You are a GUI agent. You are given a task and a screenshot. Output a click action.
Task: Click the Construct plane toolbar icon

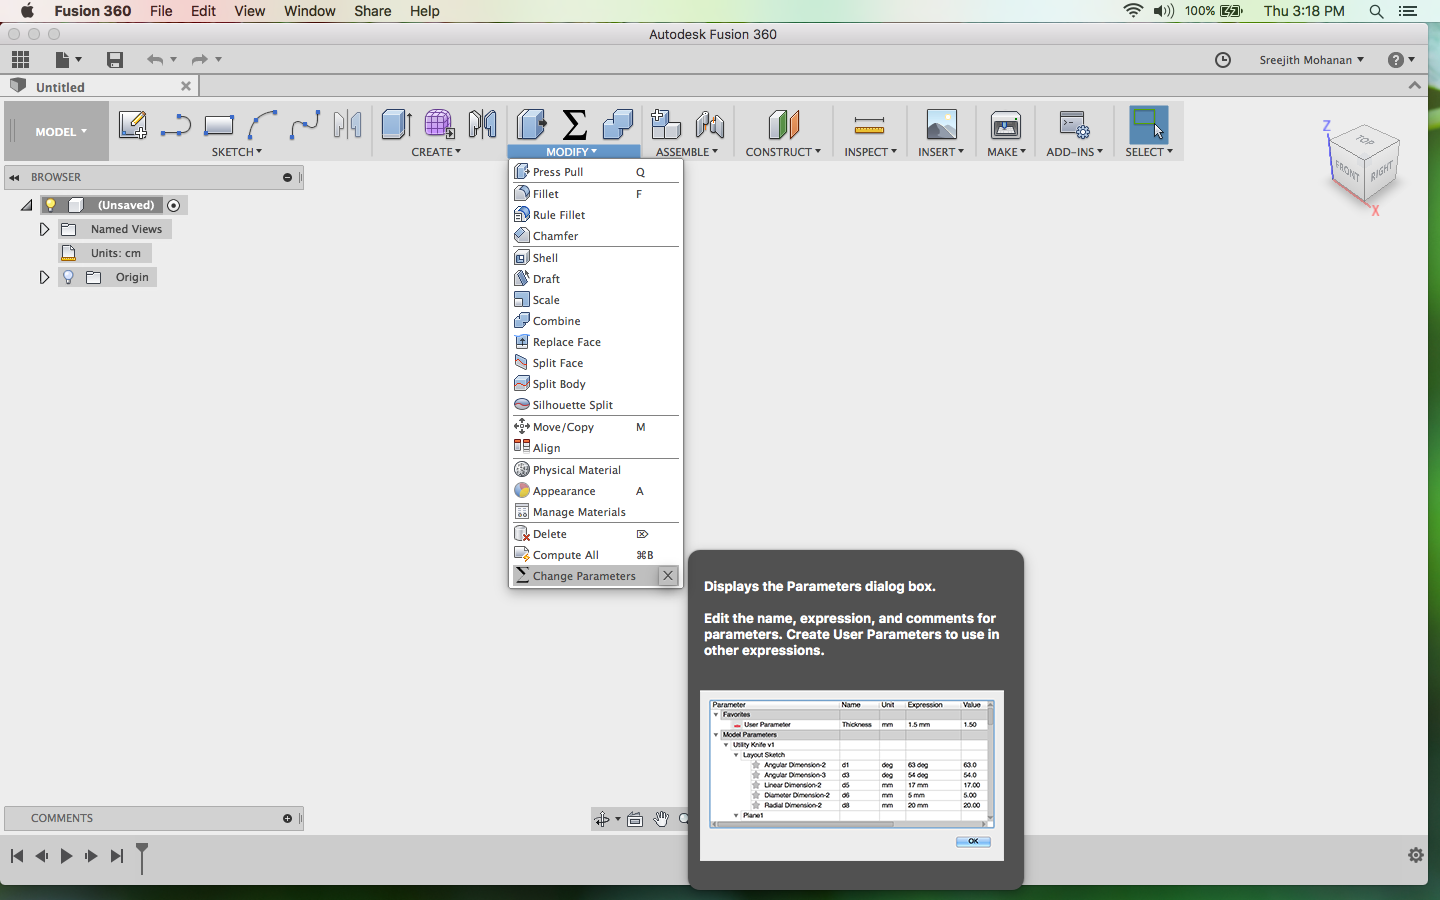(784, 125)
